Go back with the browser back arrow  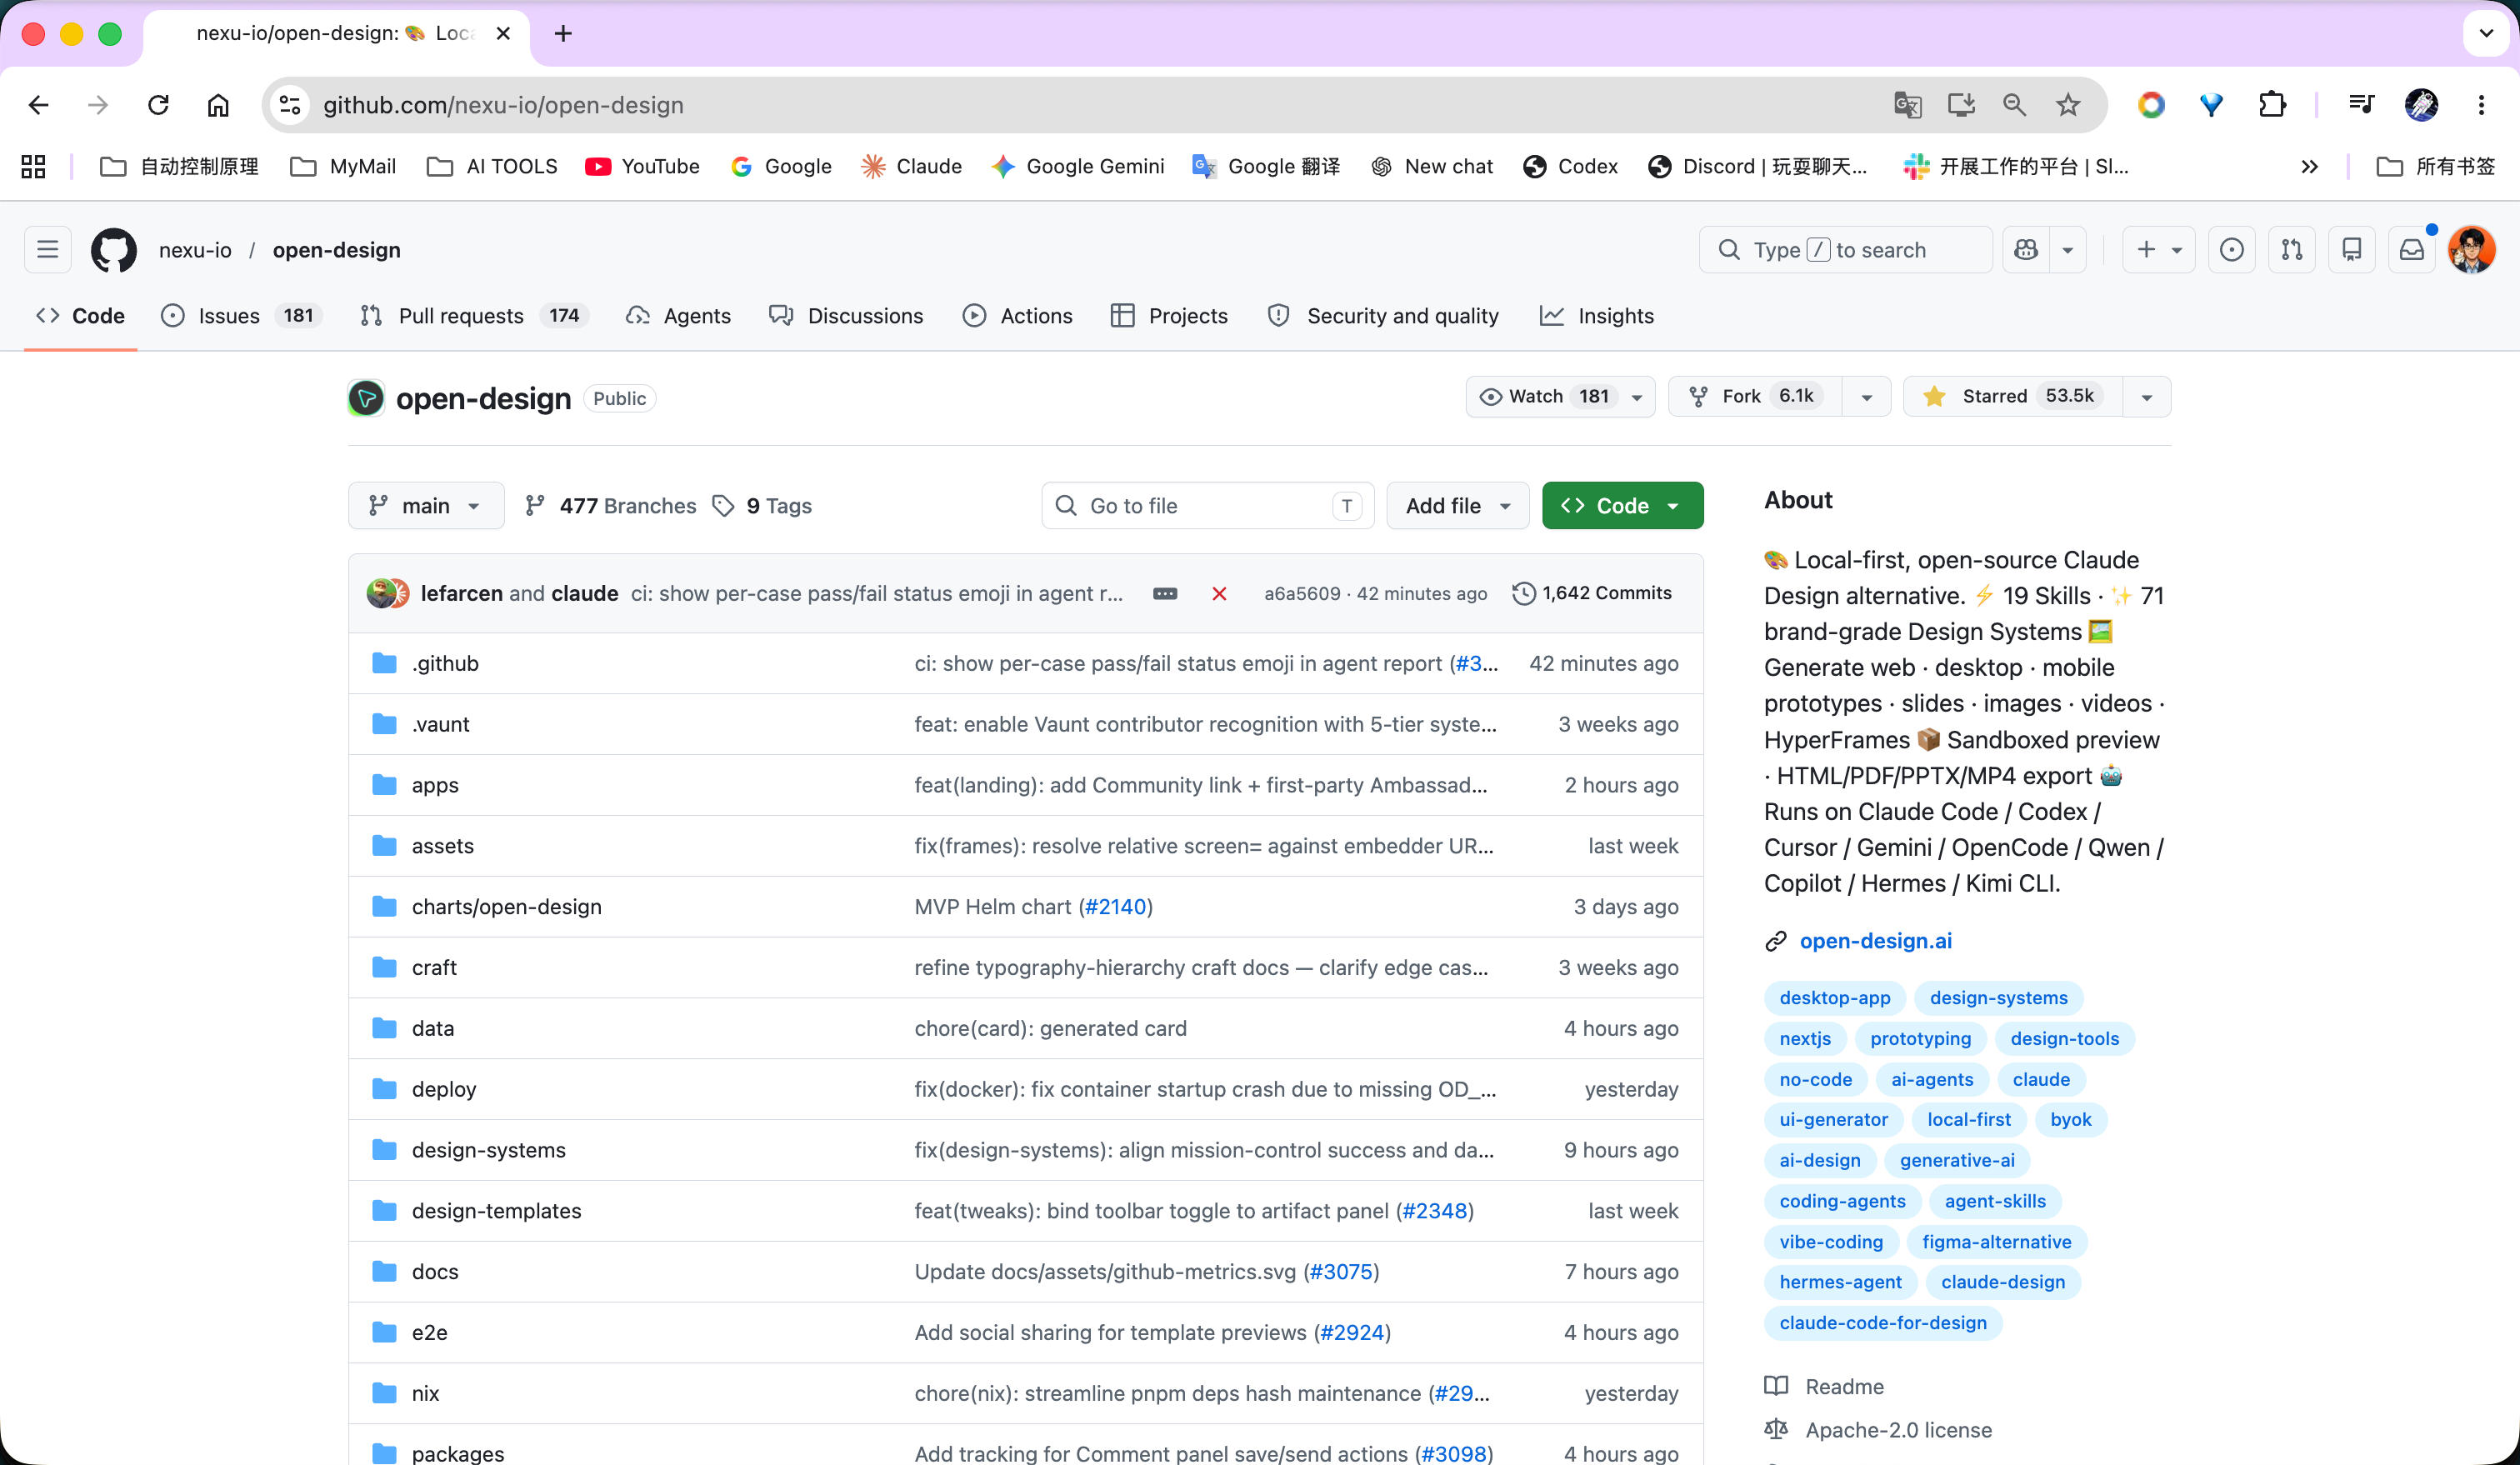[x=38, y=105]
